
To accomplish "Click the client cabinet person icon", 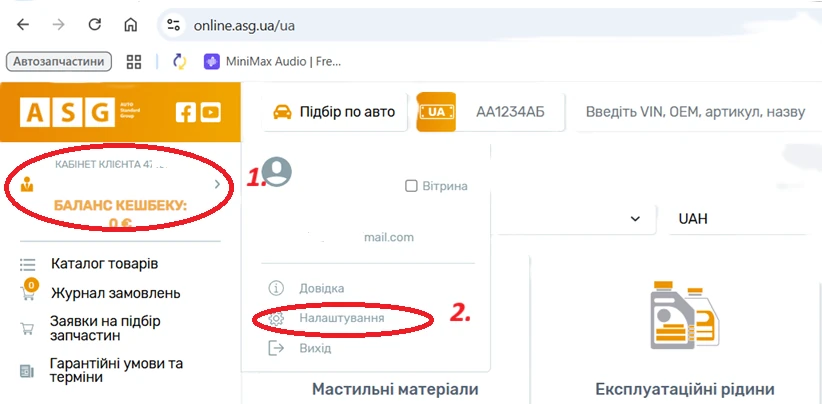I will 27,184.
